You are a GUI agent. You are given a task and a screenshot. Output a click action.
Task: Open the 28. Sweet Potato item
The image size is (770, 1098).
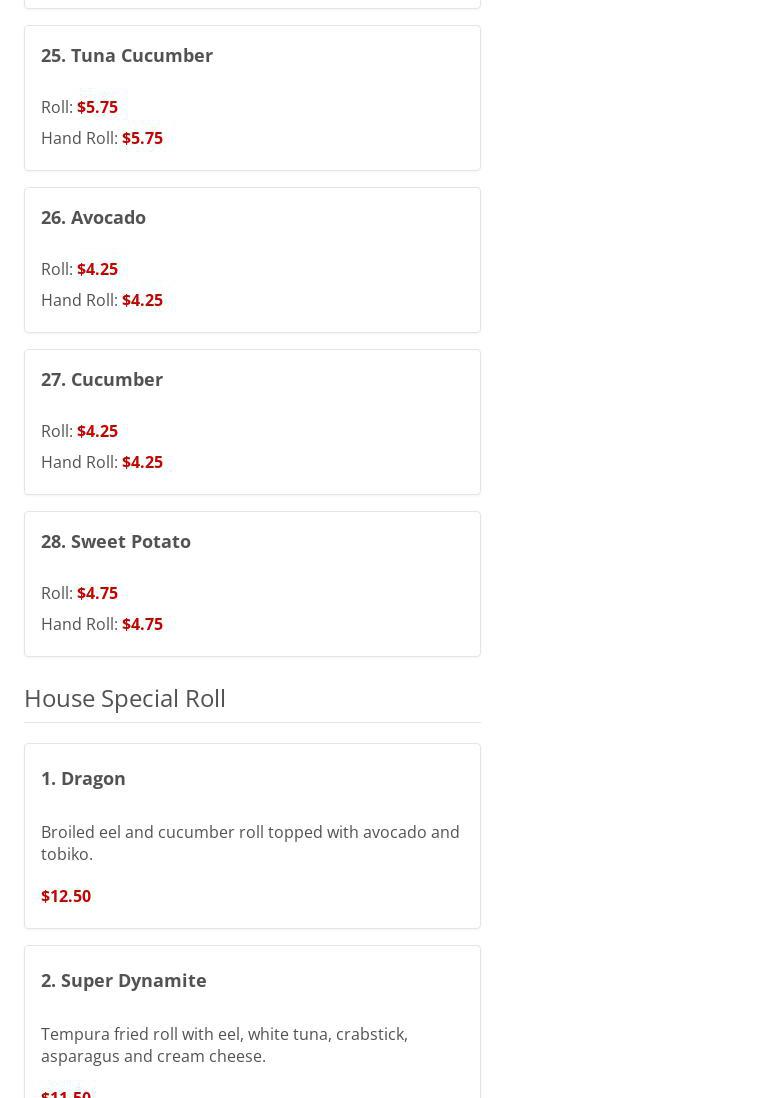point(116,541)
